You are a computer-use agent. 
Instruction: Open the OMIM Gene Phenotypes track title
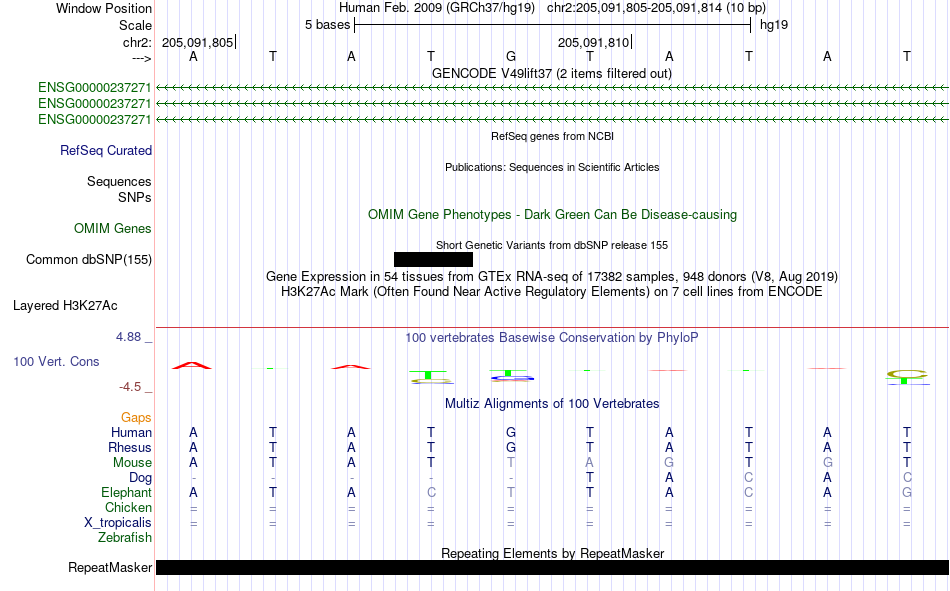coord(553,215)
